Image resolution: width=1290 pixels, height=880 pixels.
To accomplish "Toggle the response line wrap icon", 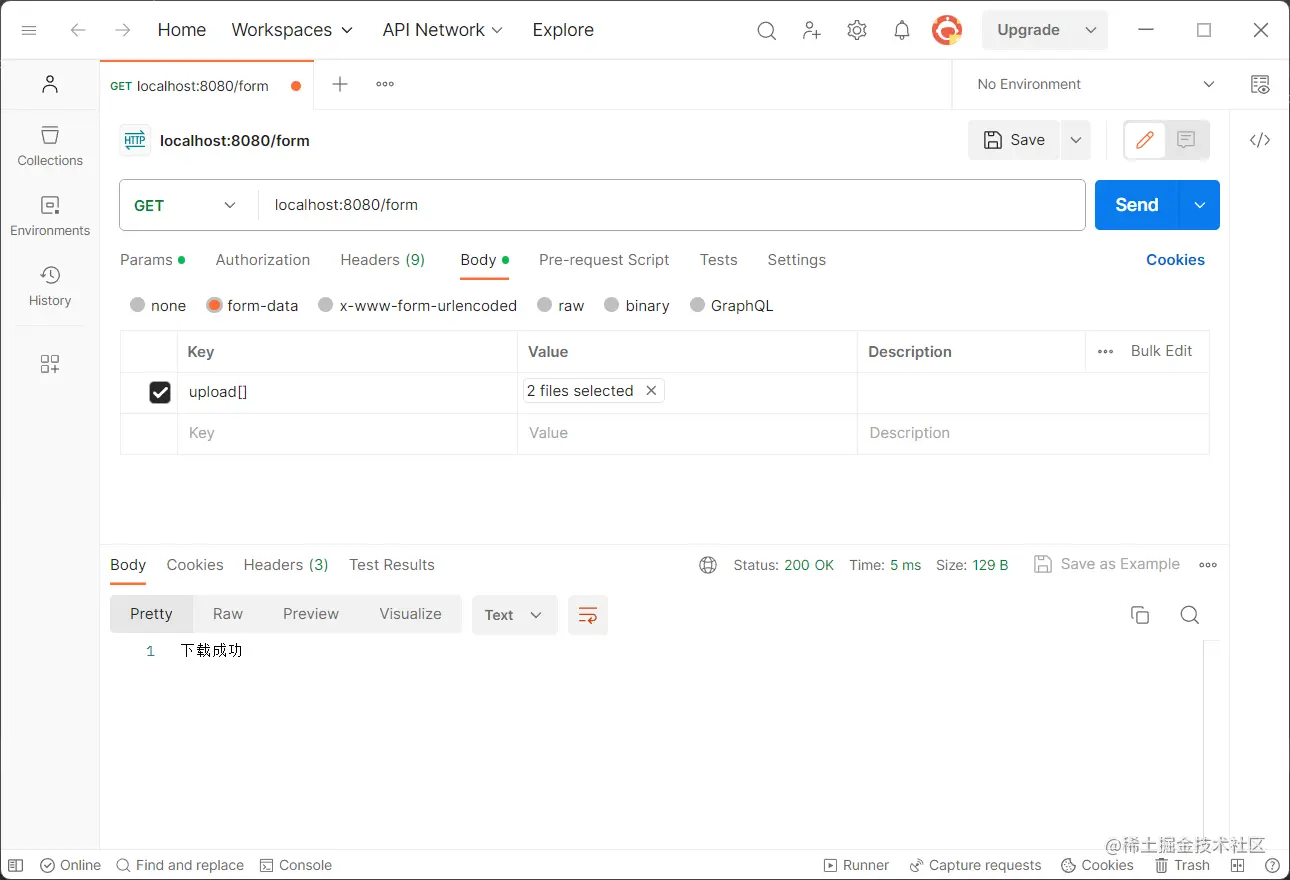I will [588, 615].
